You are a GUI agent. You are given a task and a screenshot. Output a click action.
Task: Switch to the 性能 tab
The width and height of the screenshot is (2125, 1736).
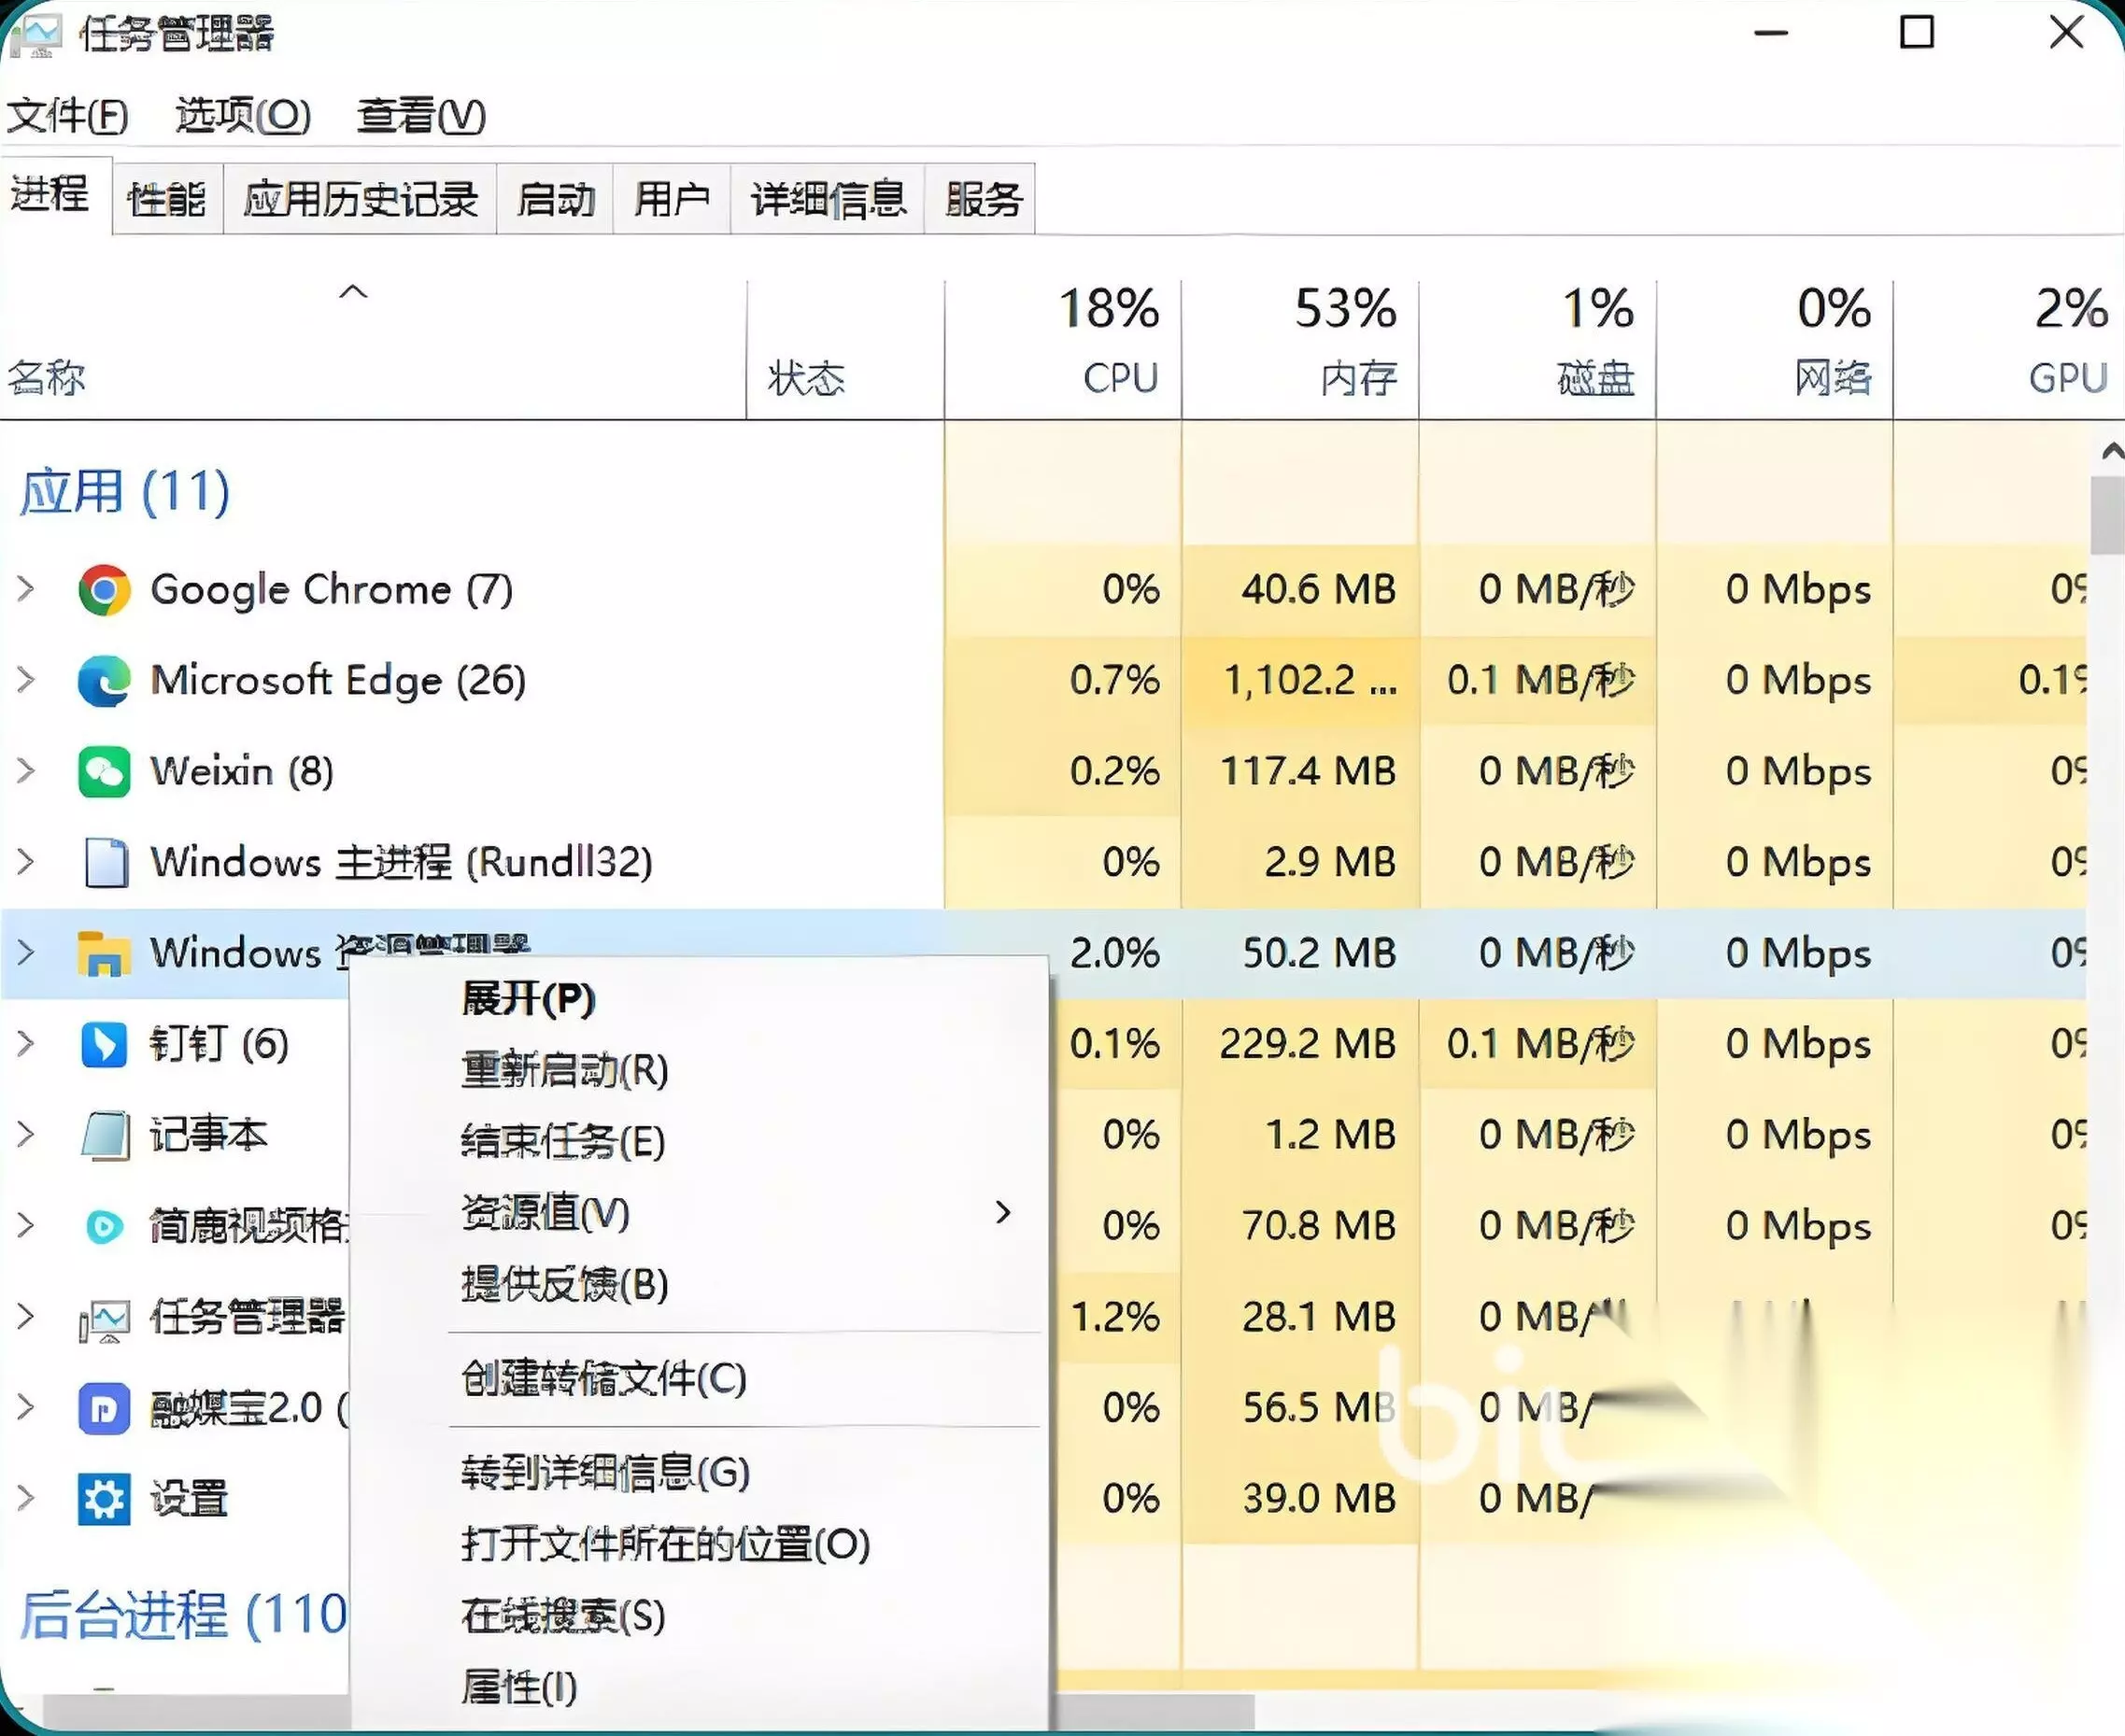(x=166, y=199)
